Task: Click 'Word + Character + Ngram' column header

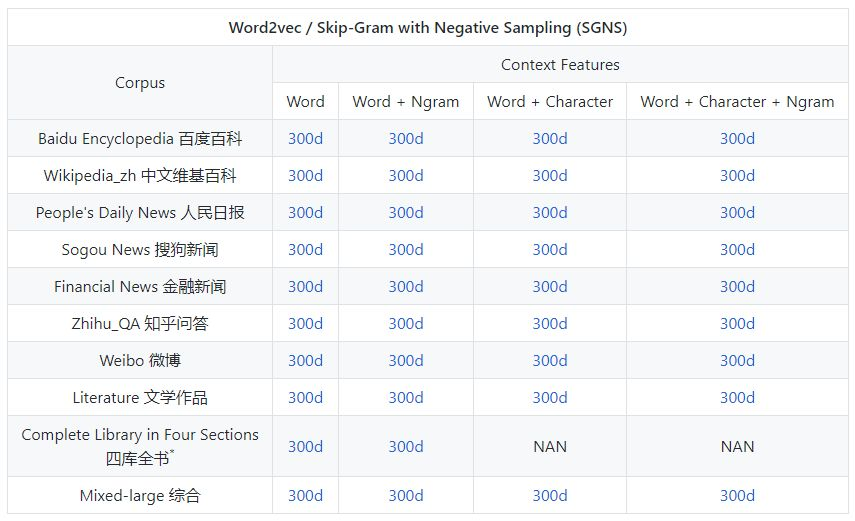Action: tap(737, 101)
